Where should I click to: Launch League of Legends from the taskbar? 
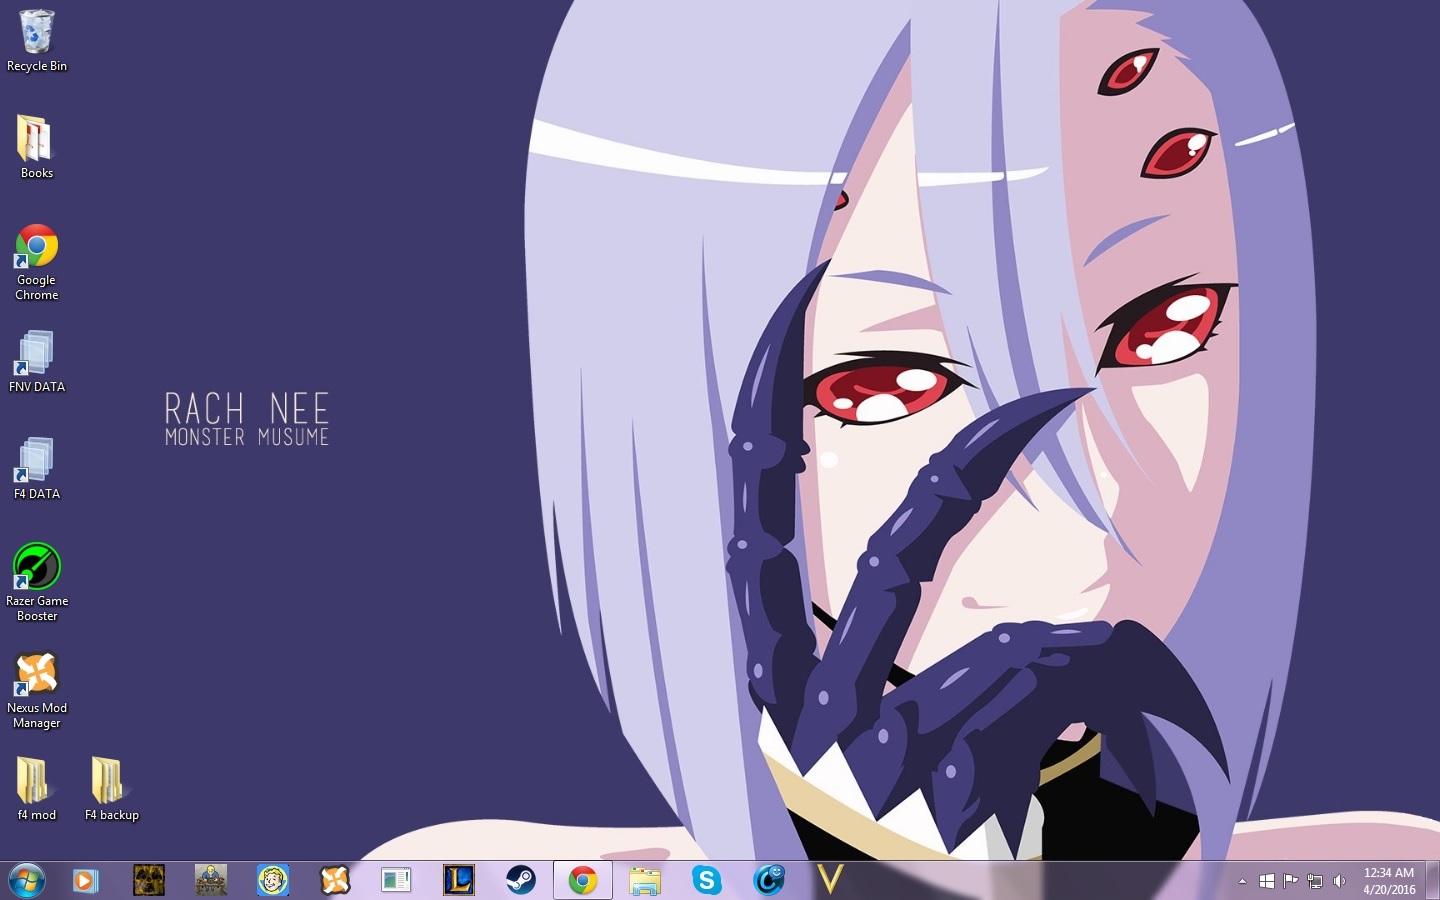click(x=459, y=880)
